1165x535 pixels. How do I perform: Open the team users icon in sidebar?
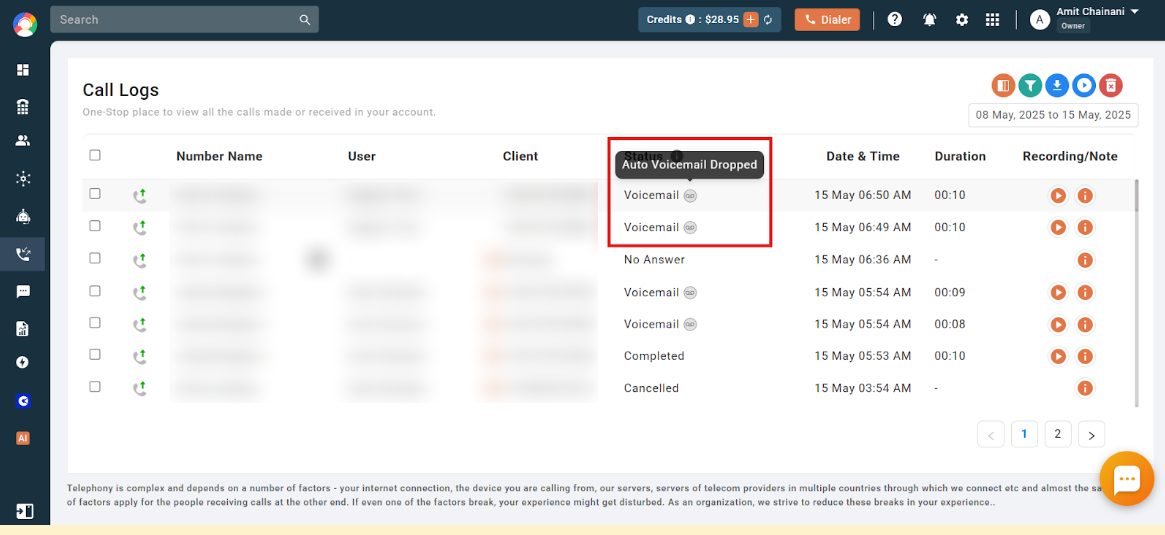coord(23,141)
